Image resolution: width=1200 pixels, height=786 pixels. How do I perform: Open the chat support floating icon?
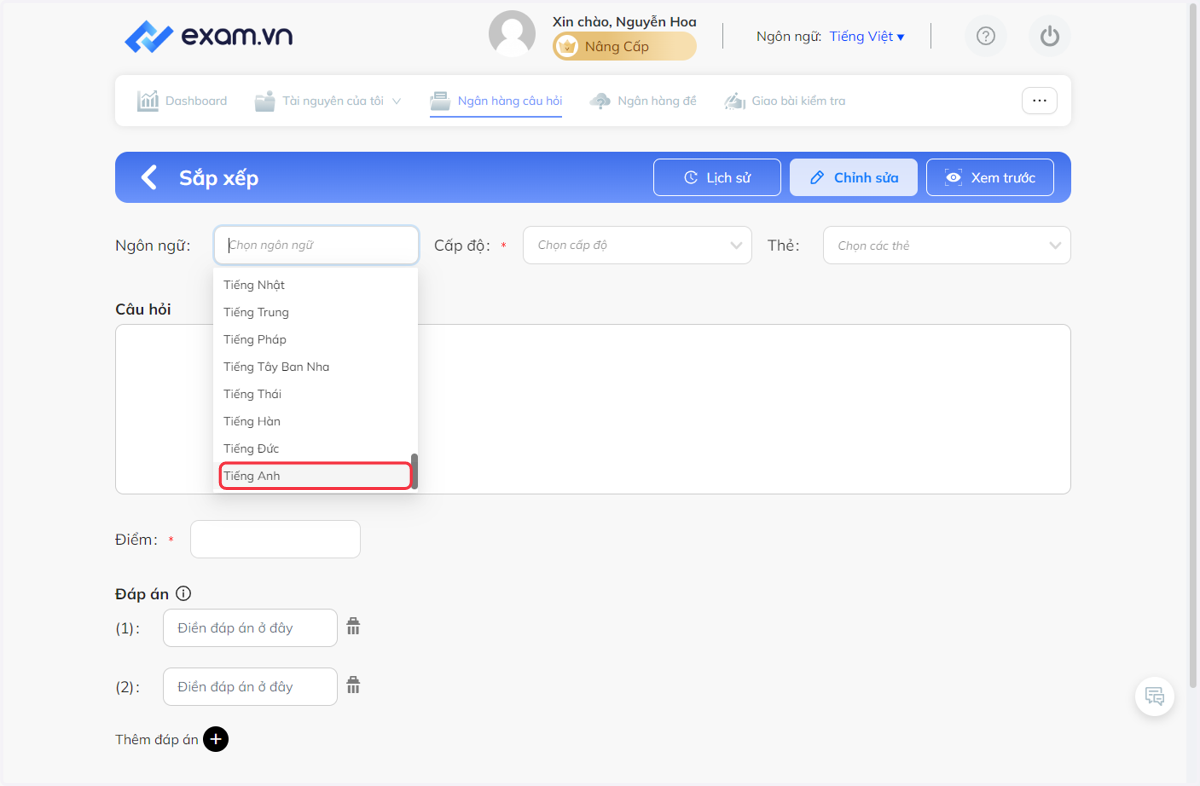pos(1155,696)
